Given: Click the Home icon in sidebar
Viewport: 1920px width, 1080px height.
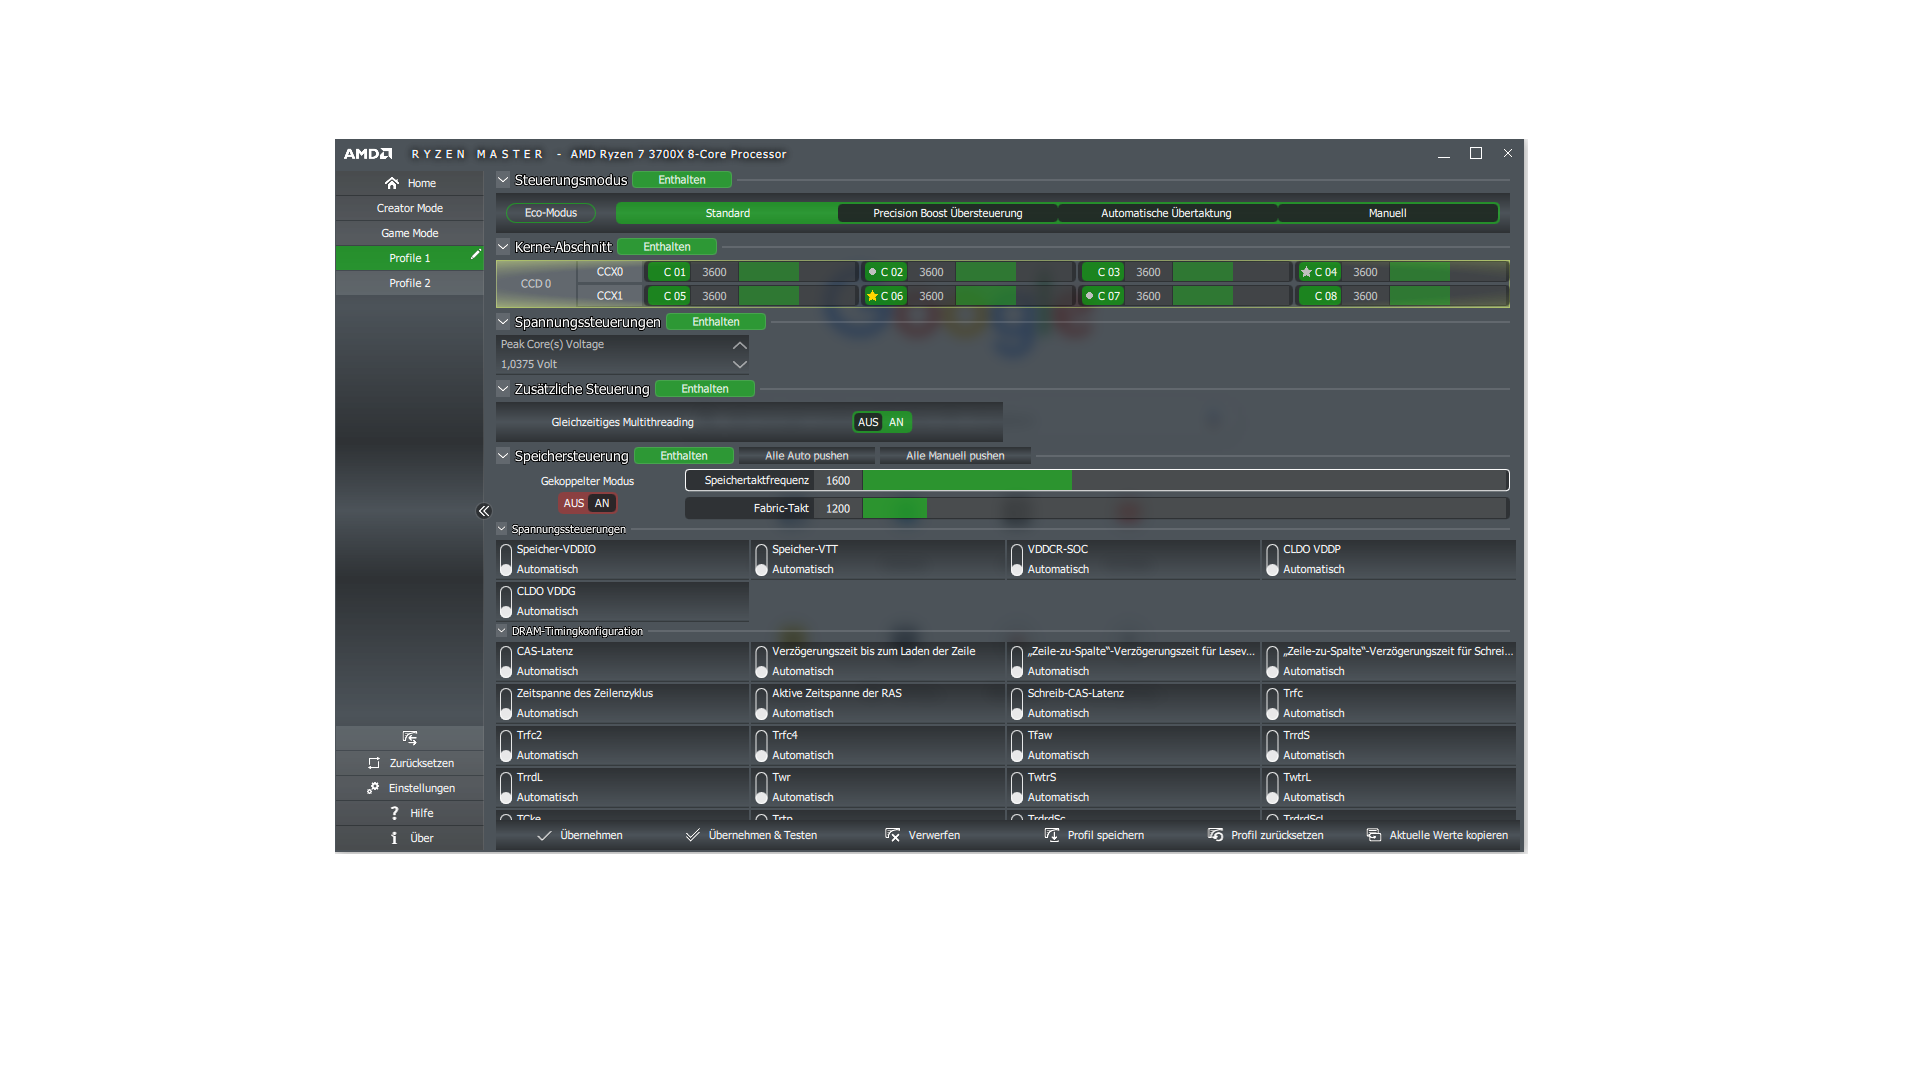Looking at the screenshot, I should [x=392, y=183].
